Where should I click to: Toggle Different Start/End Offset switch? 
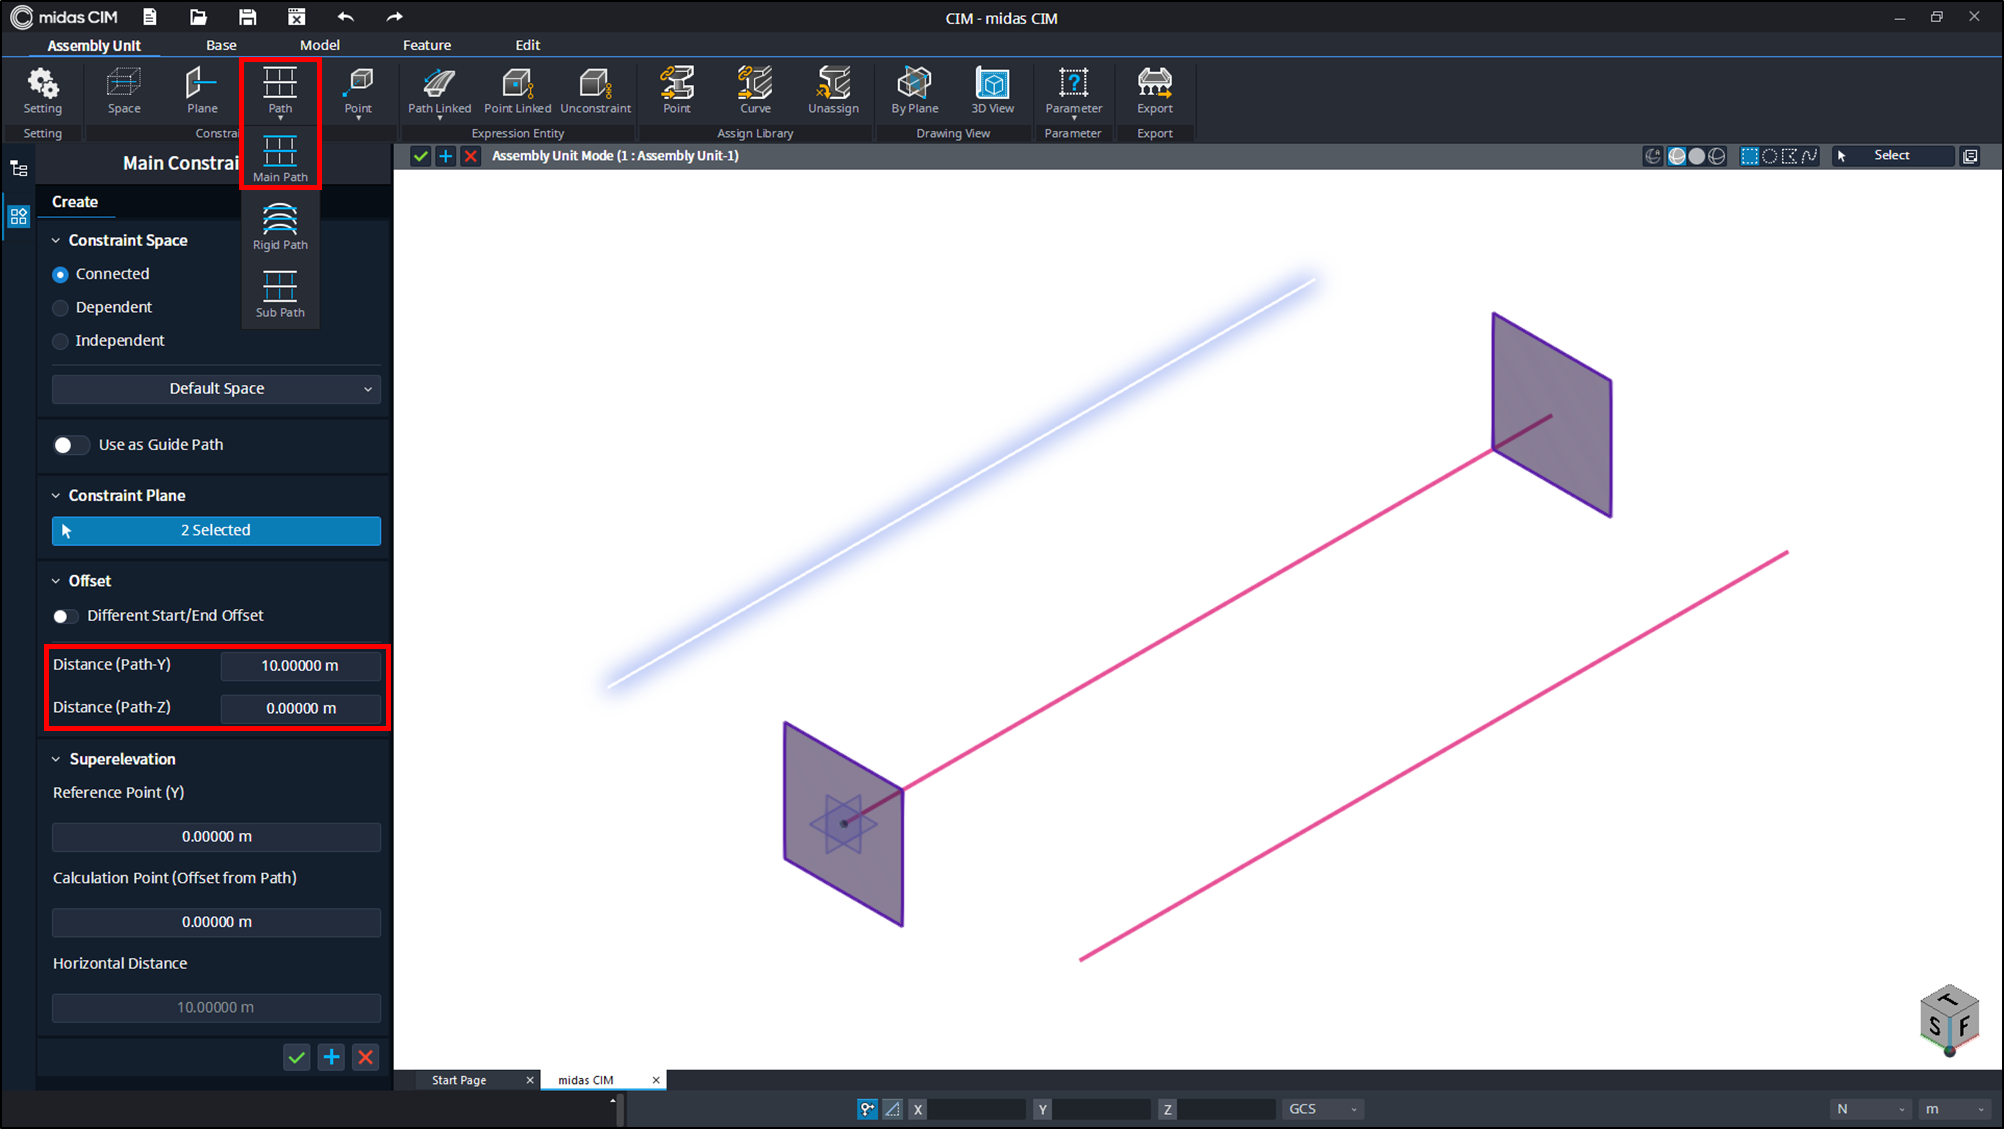pos(65,616)
